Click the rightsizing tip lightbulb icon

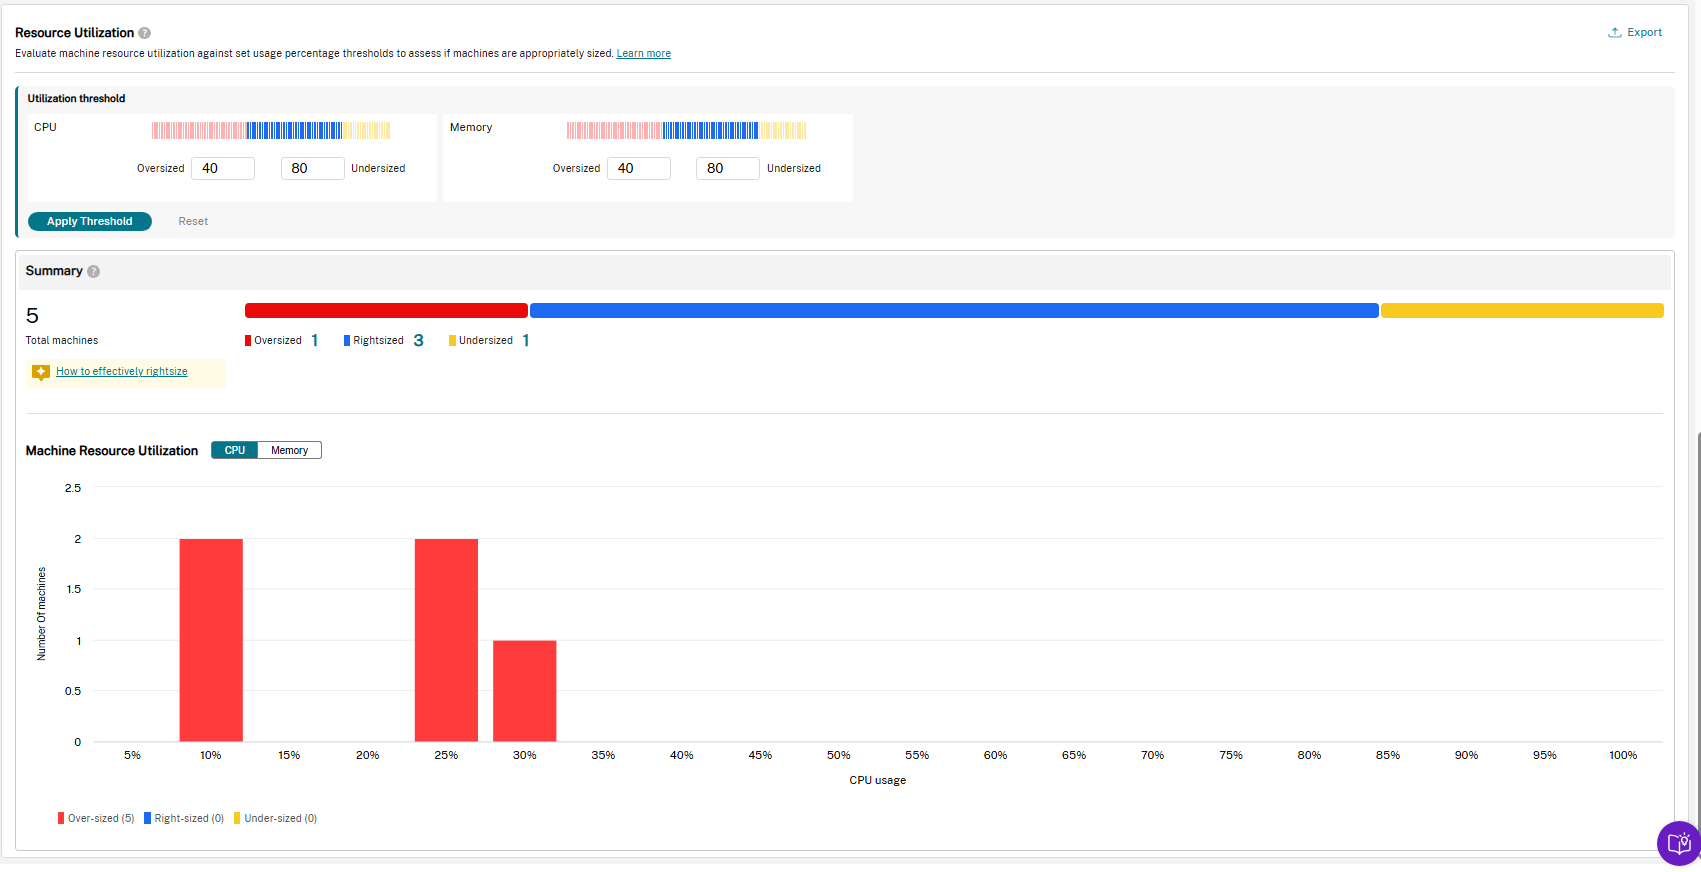point(41,372)
